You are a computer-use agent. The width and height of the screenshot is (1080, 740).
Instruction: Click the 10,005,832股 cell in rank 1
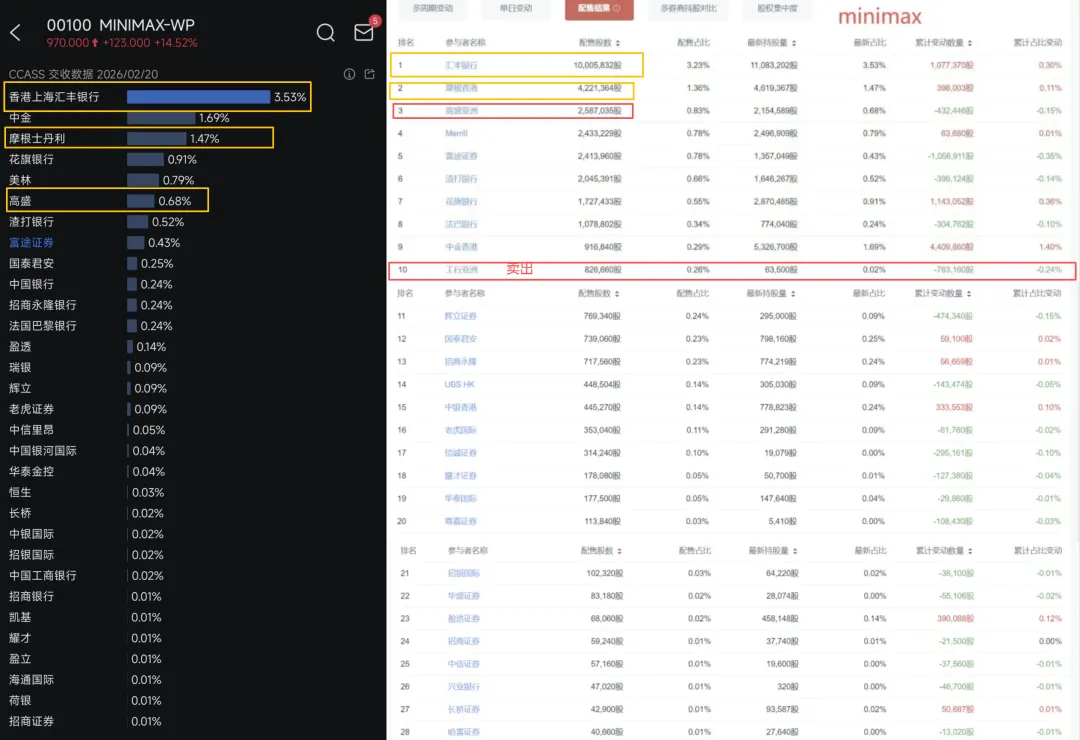coord(597,65)
